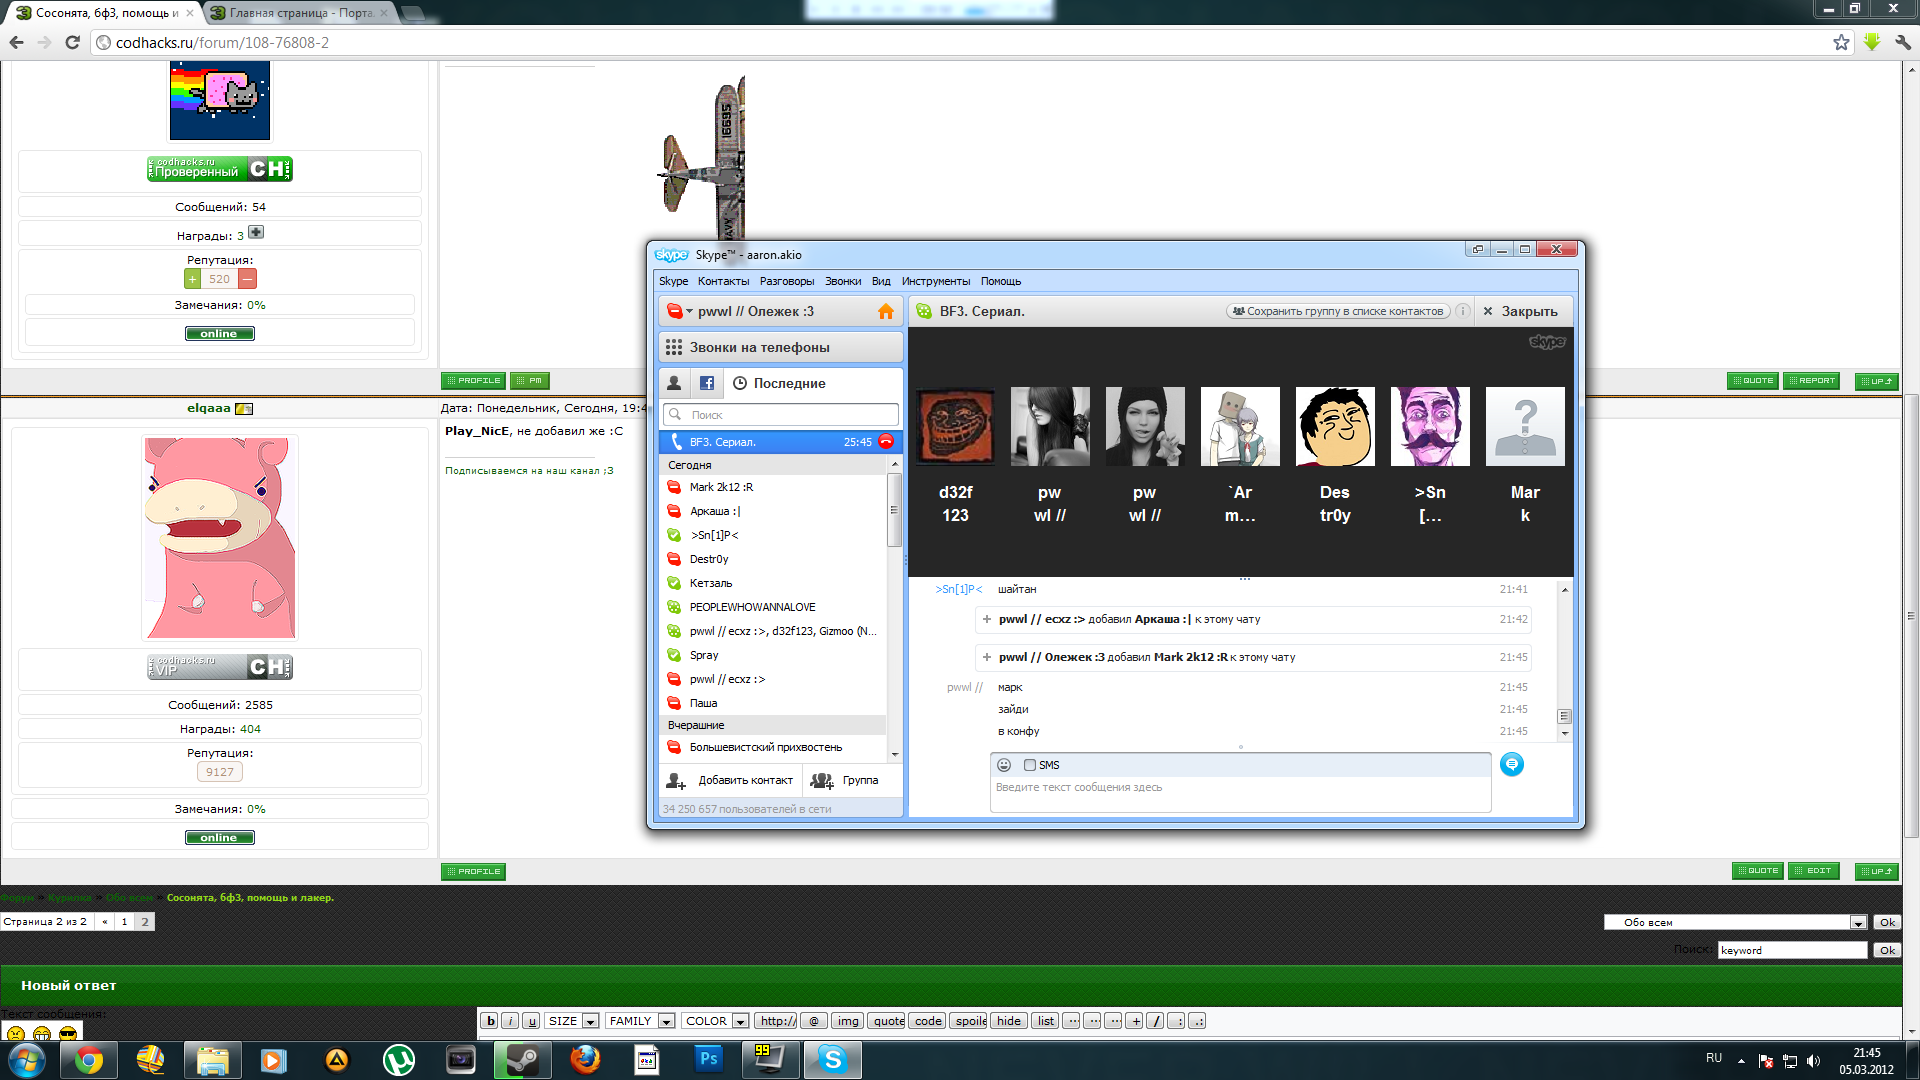Open the Звонки menu
The height and width of the screenshot is (1080, 1920).
pos(843,281)
